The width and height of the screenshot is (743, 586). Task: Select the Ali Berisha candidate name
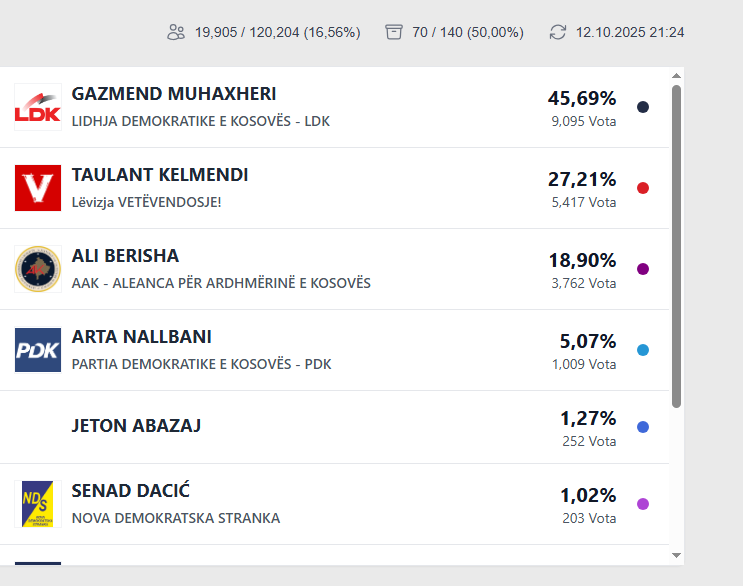point(125,256)
